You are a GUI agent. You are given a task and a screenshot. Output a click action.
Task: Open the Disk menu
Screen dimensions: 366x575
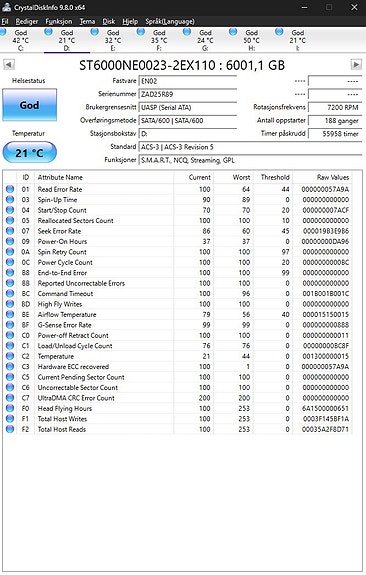pyautogui.click(x=109, y=22)
